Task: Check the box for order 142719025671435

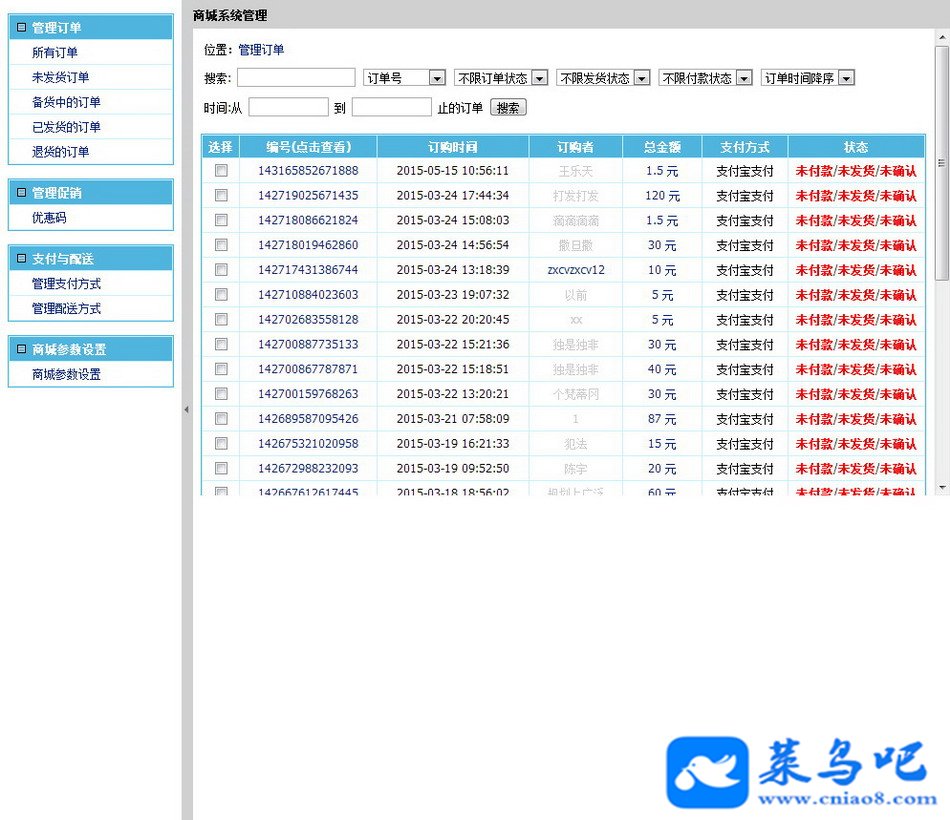Action: pos(221,195)
